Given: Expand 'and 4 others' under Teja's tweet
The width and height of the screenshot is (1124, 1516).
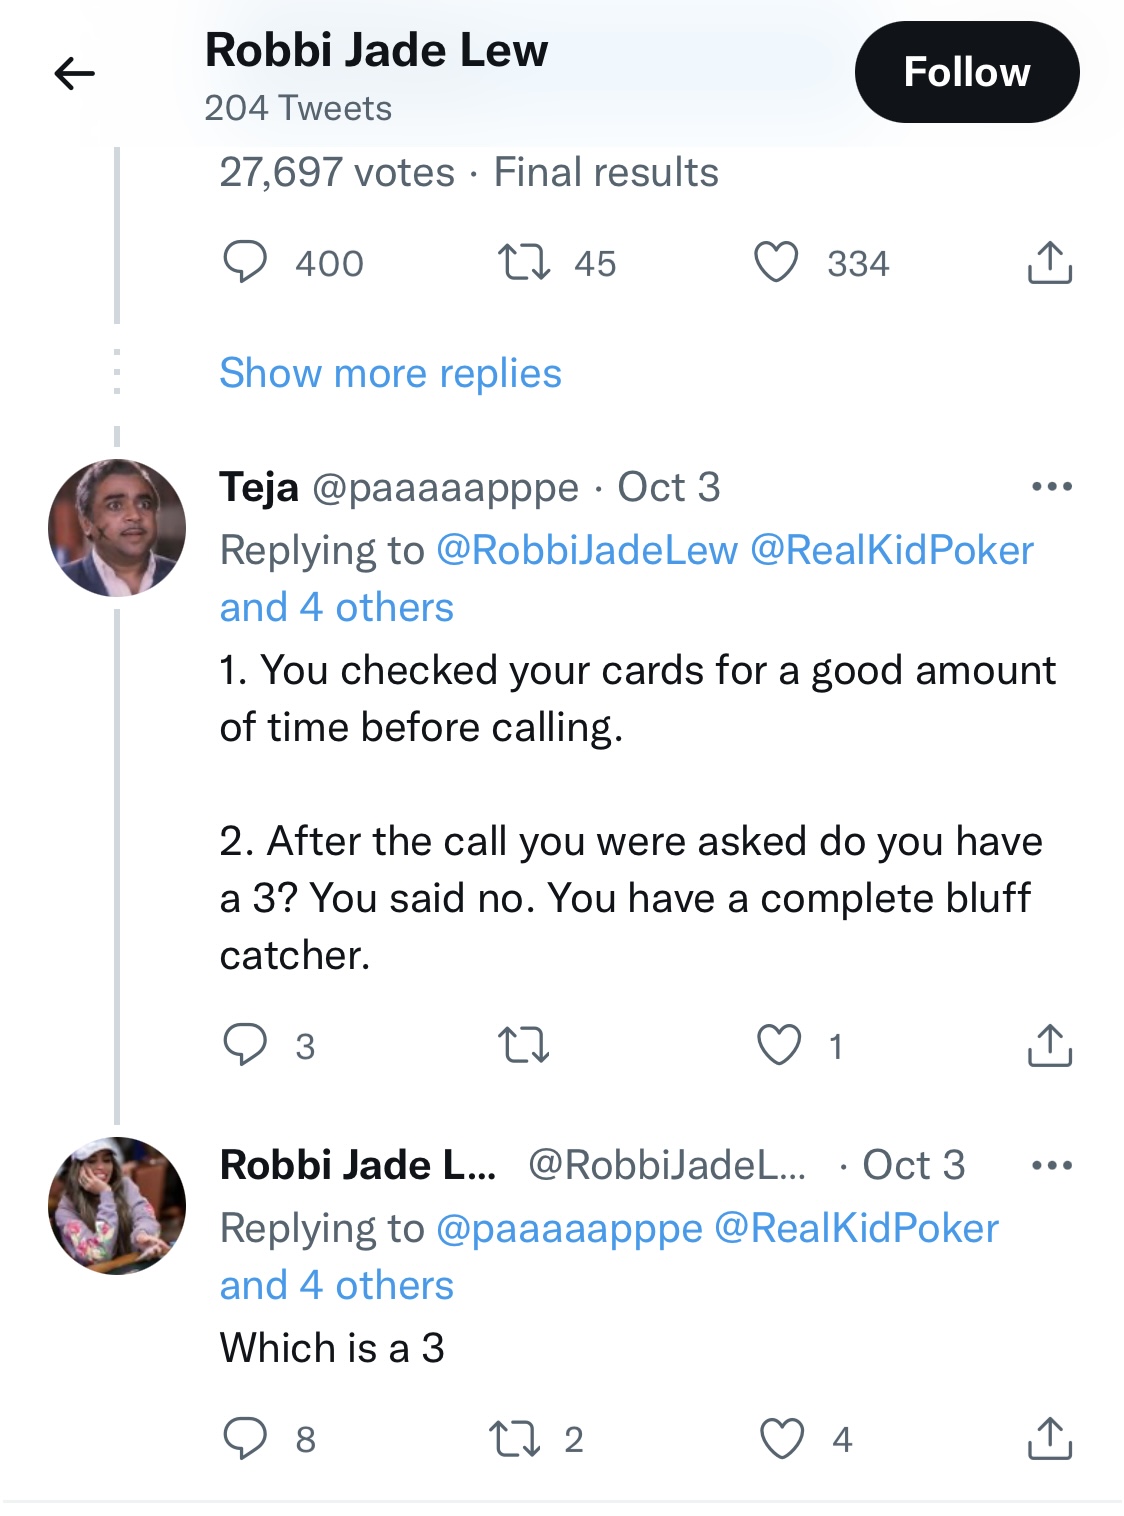Looking at the screenshot, I should (337, 607).
